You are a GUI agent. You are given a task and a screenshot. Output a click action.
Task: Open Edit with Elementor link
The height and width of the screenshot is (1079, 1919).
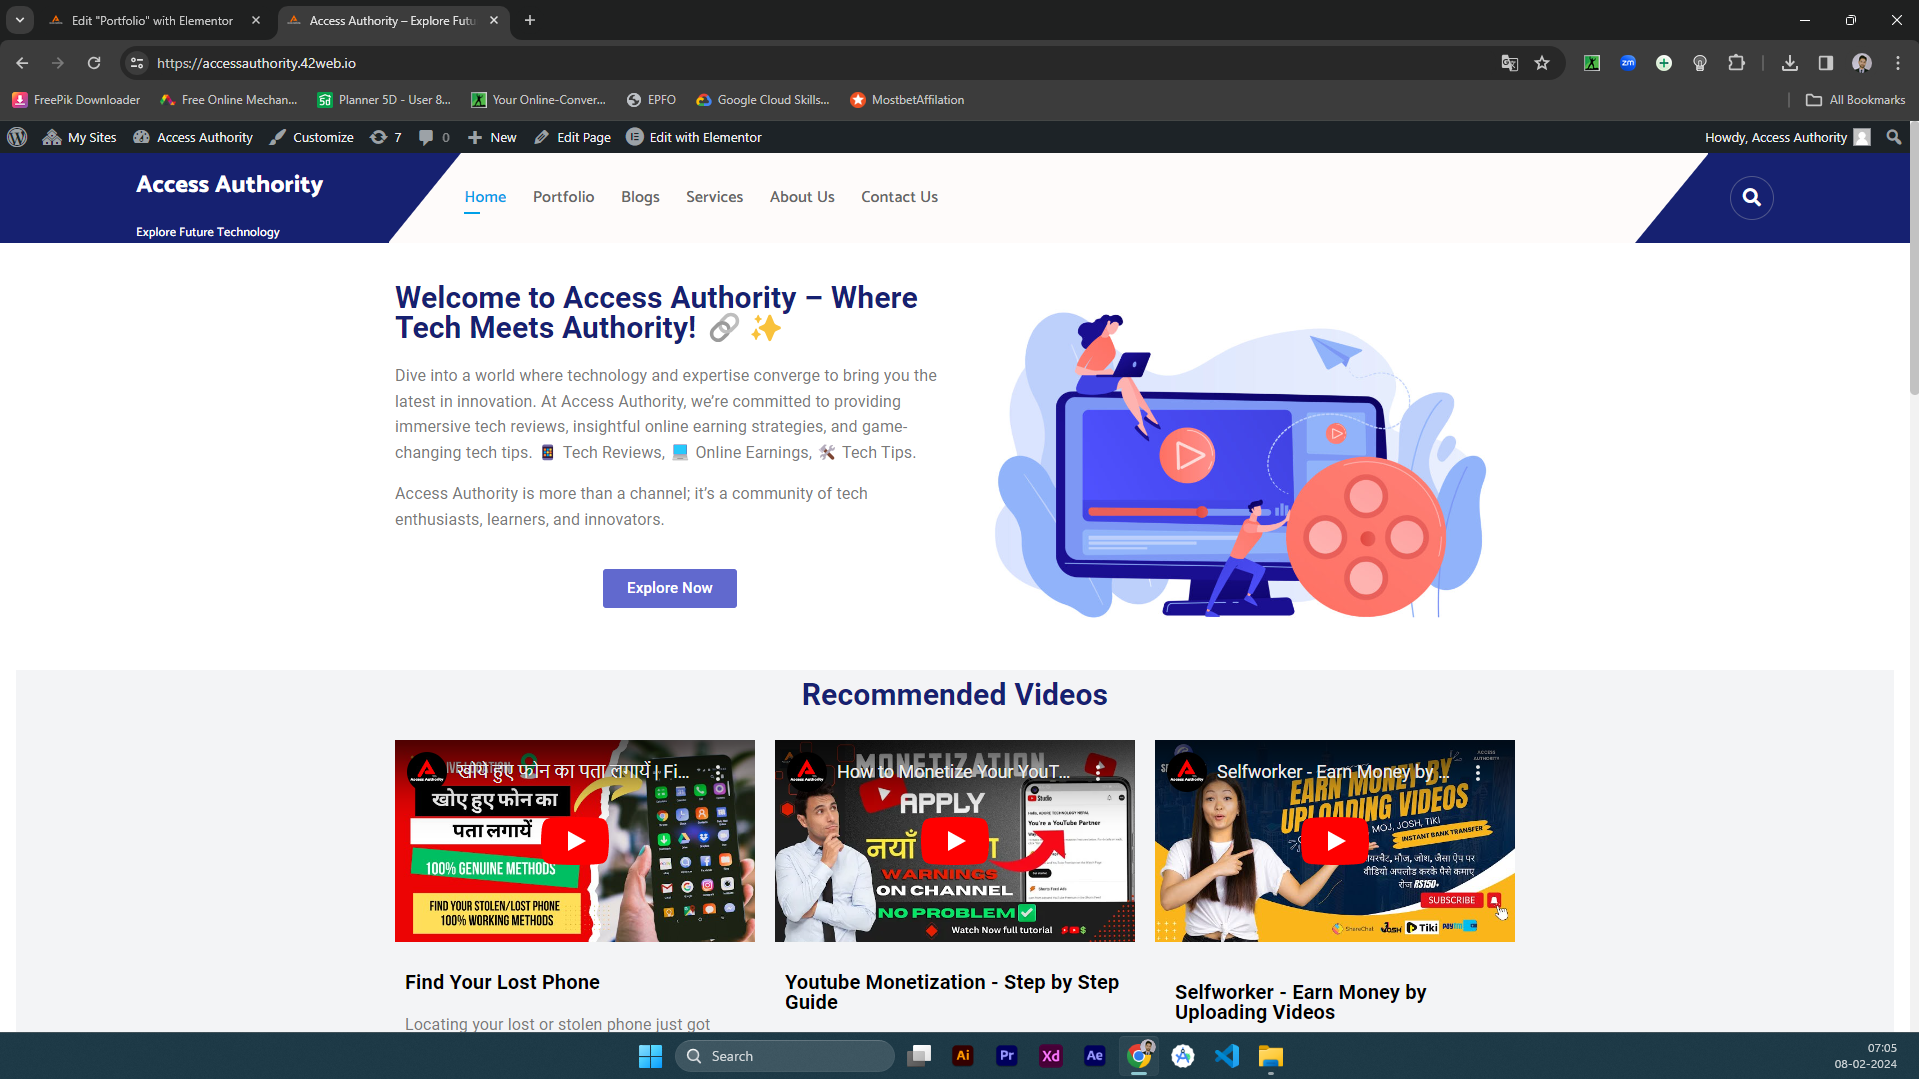(694, 138)
